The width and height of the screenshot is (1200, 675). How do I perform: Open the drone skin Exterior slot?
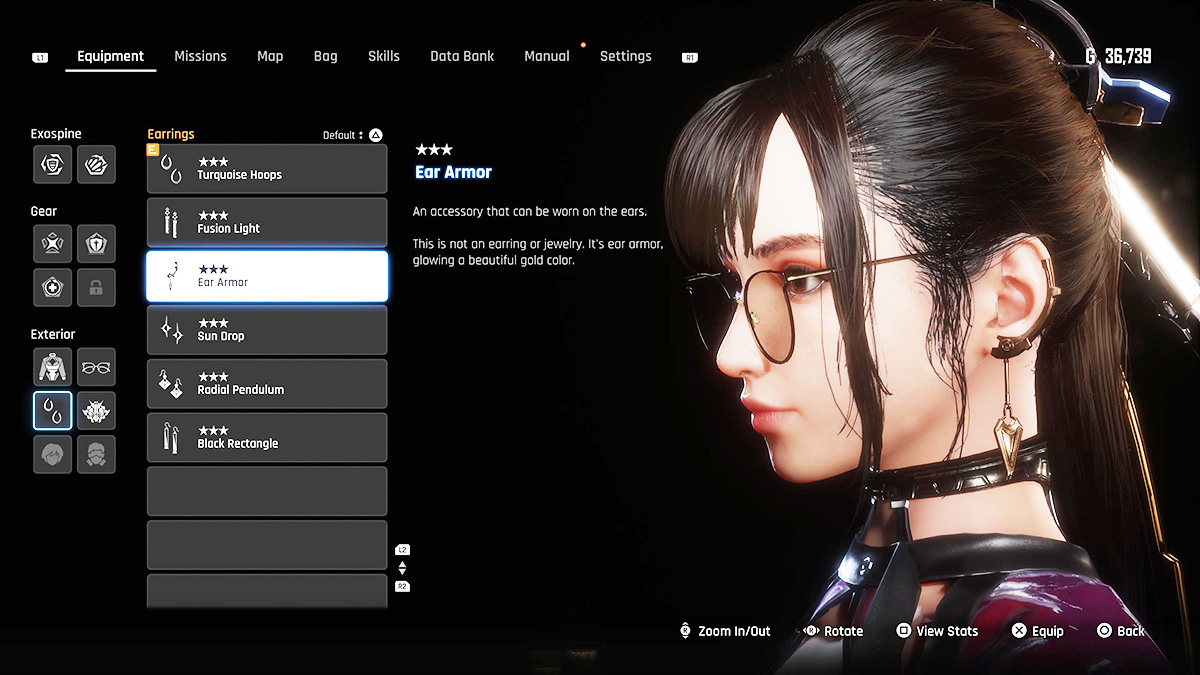coord(96,411)
